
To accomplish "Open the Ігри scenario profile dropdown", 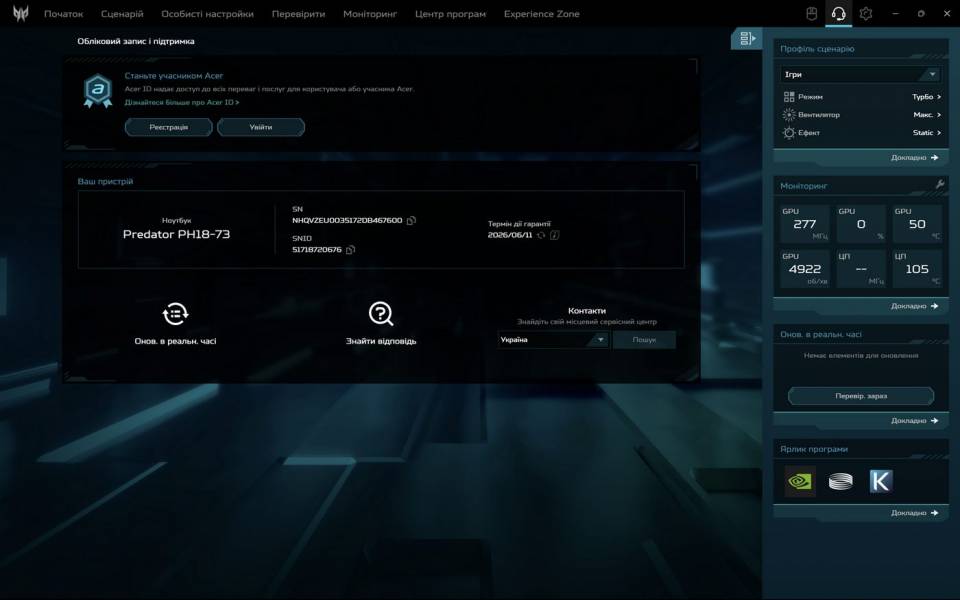I will (860, 74).
